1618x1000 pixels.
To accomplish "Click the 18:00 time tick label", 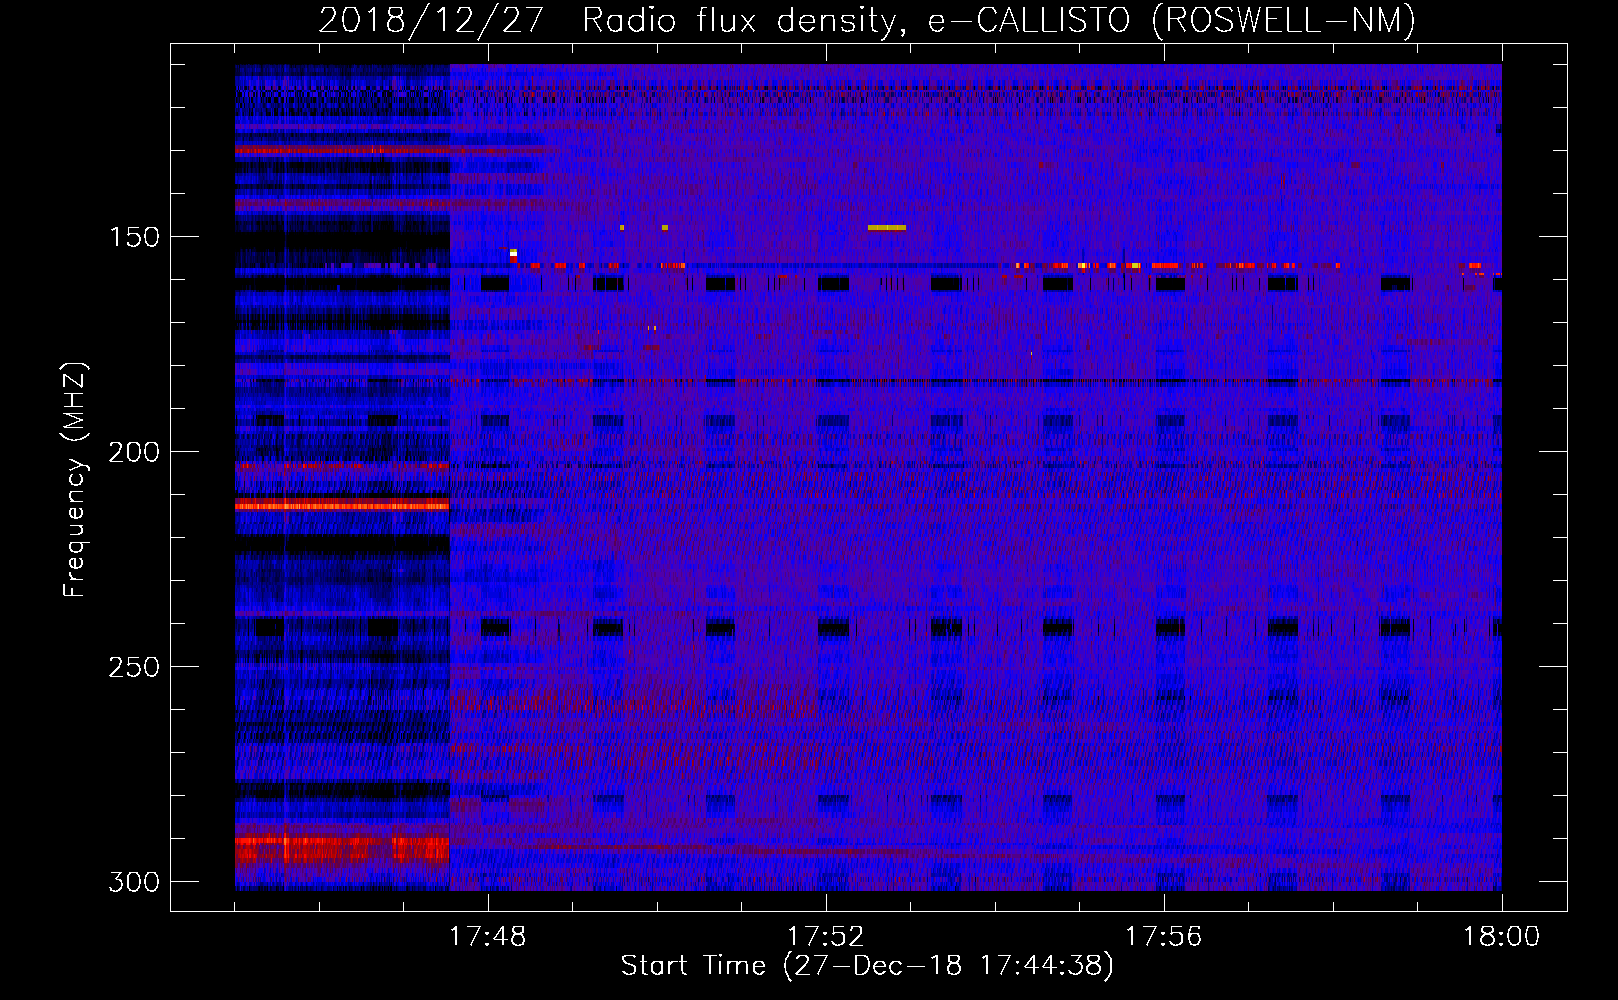I will point(1501,937).
